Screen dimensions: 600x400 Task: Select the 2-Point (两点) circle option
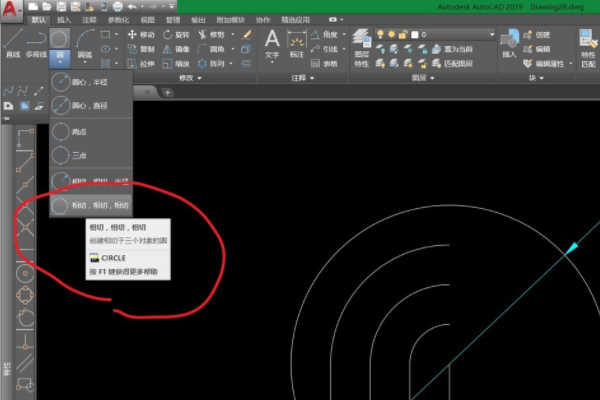pyautogui.click(x=91, y=132)
